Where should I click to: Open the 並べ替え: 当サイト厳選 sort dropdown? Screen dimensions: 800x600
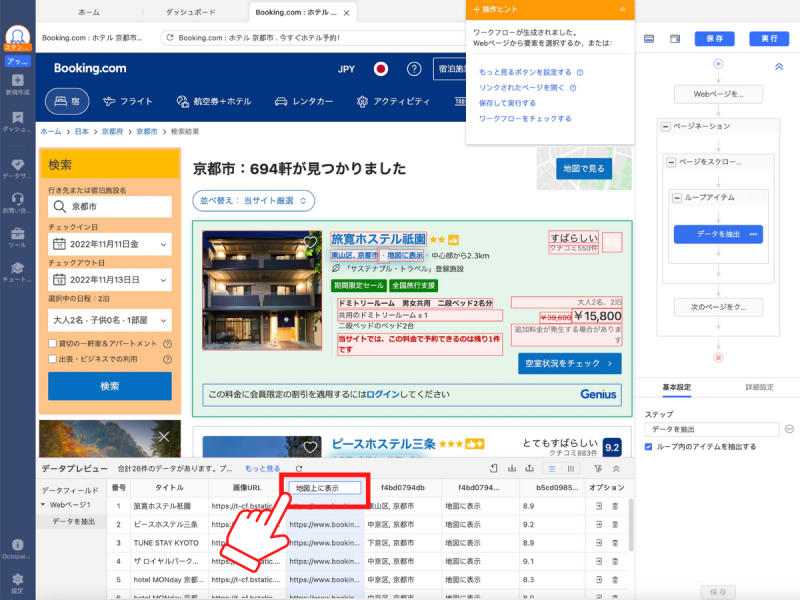(254, 201)
